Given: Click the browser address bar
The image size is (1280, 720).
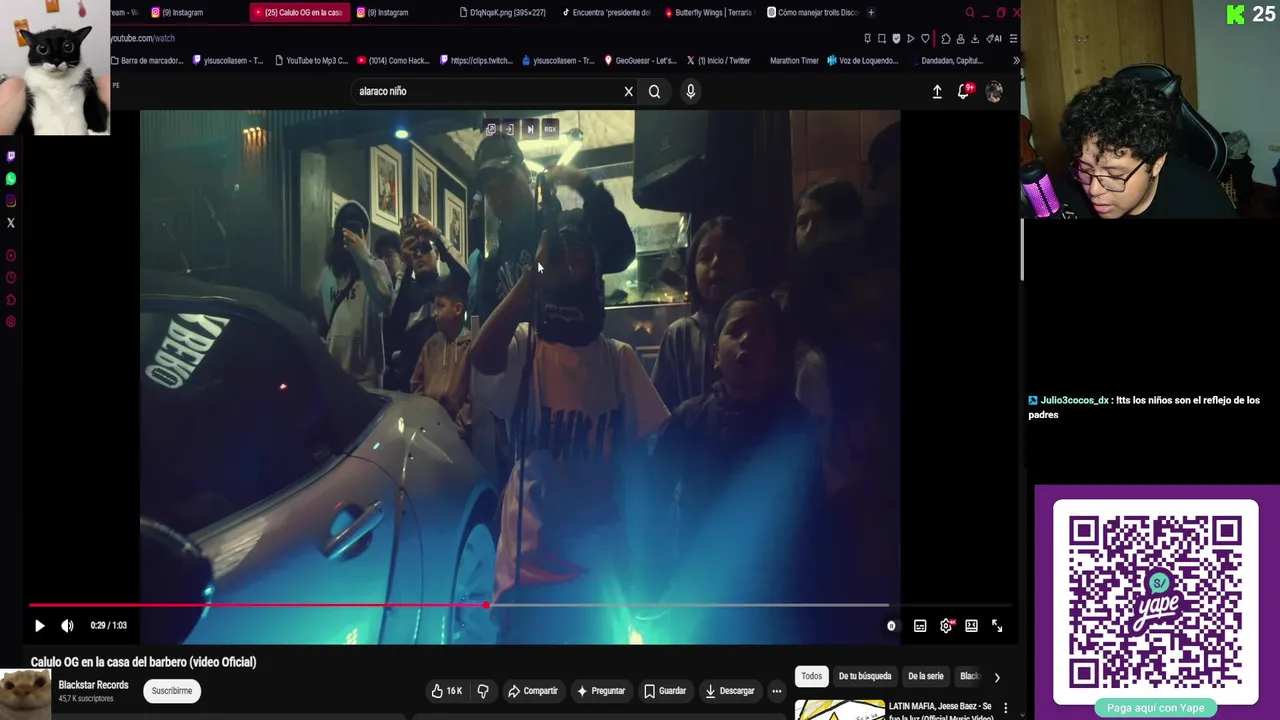Looking at the screenshot, I should (x=480, y=38).
